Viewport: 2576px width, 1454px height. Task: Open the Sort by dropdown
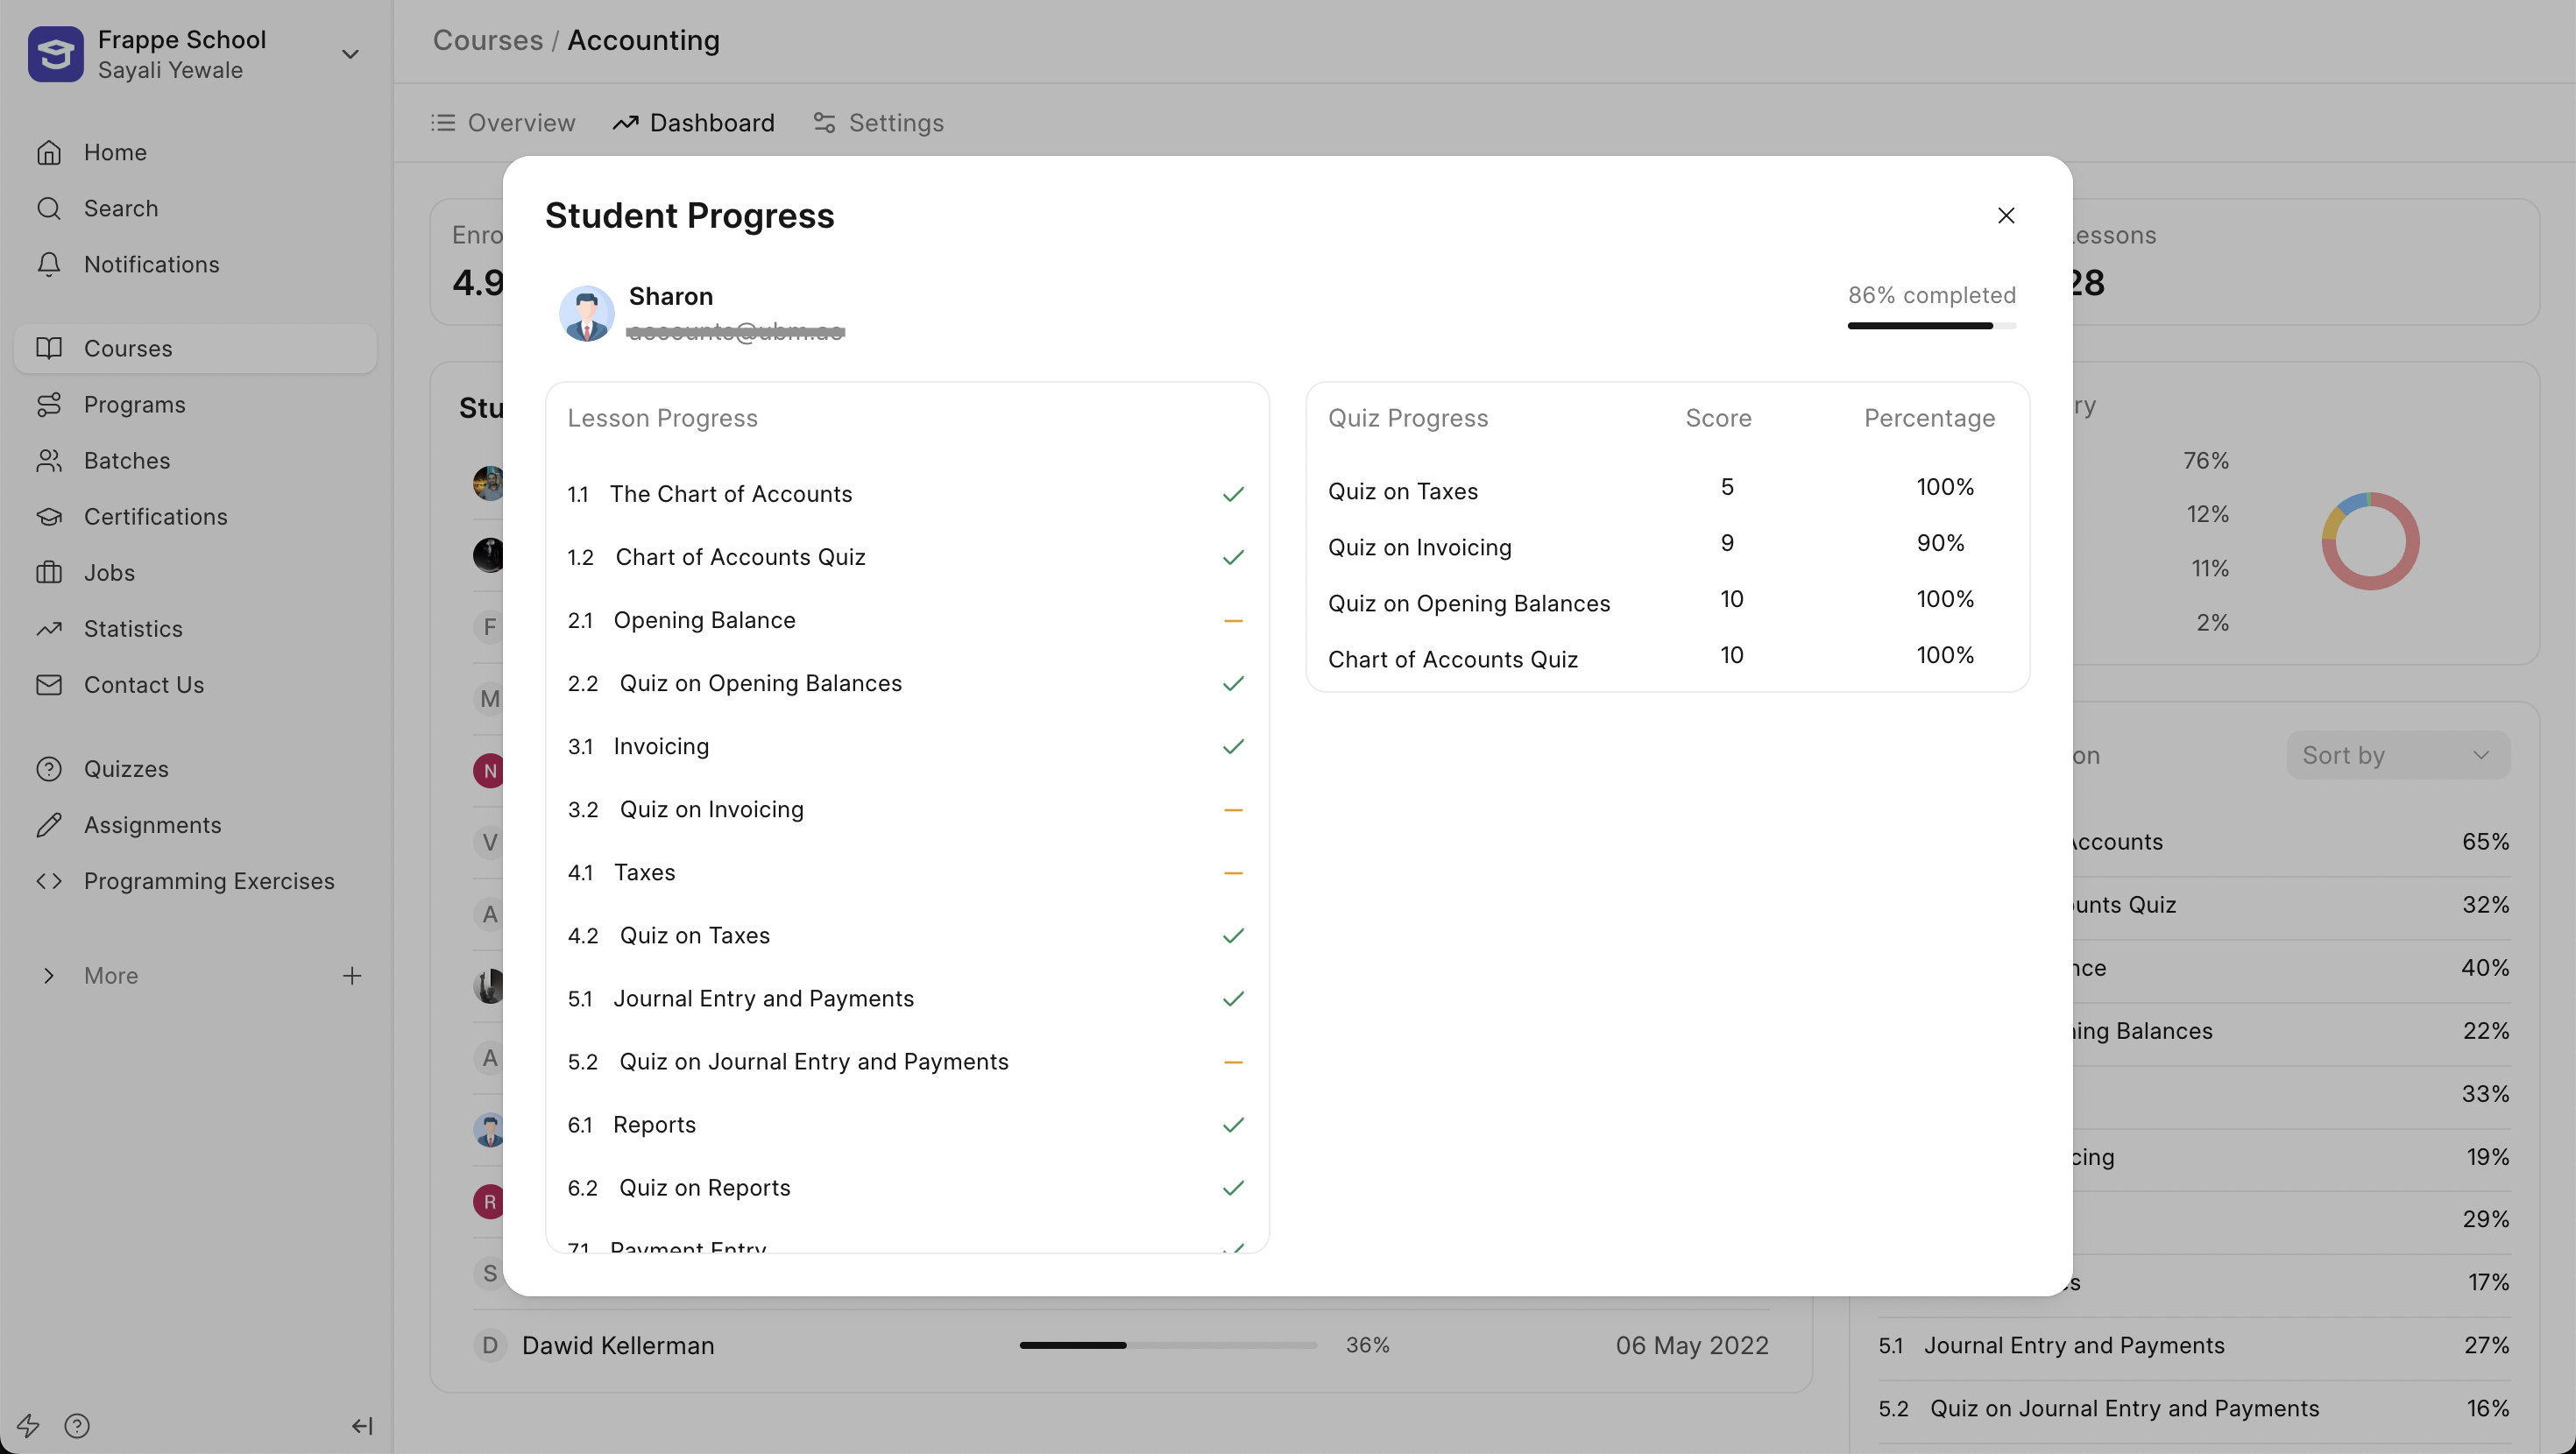pyautogui.click(x=2397, y=755)
